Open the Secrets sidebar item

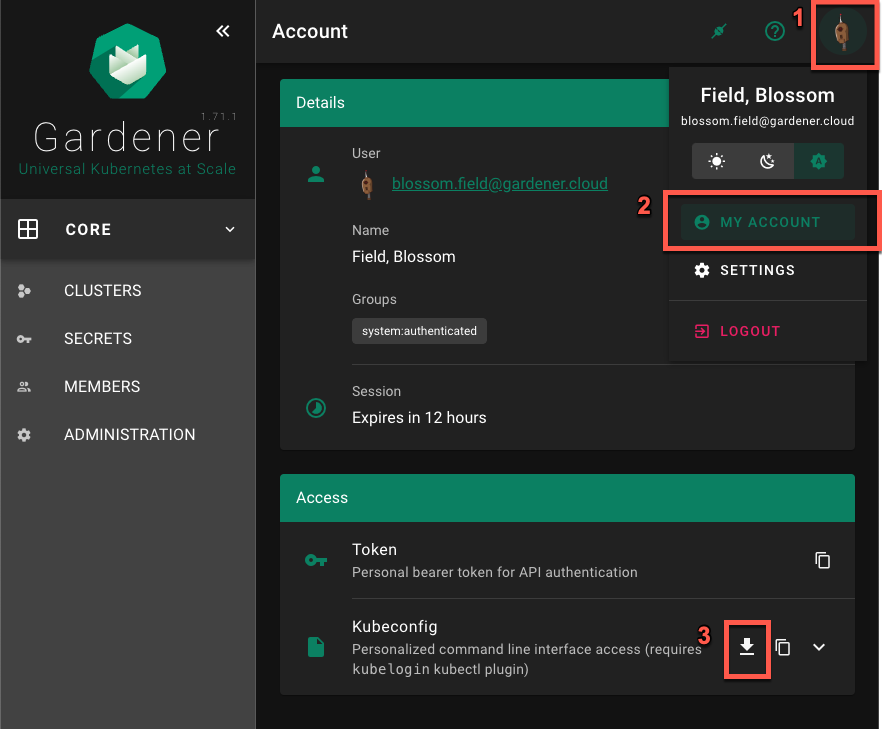click(x=97, y=339)
